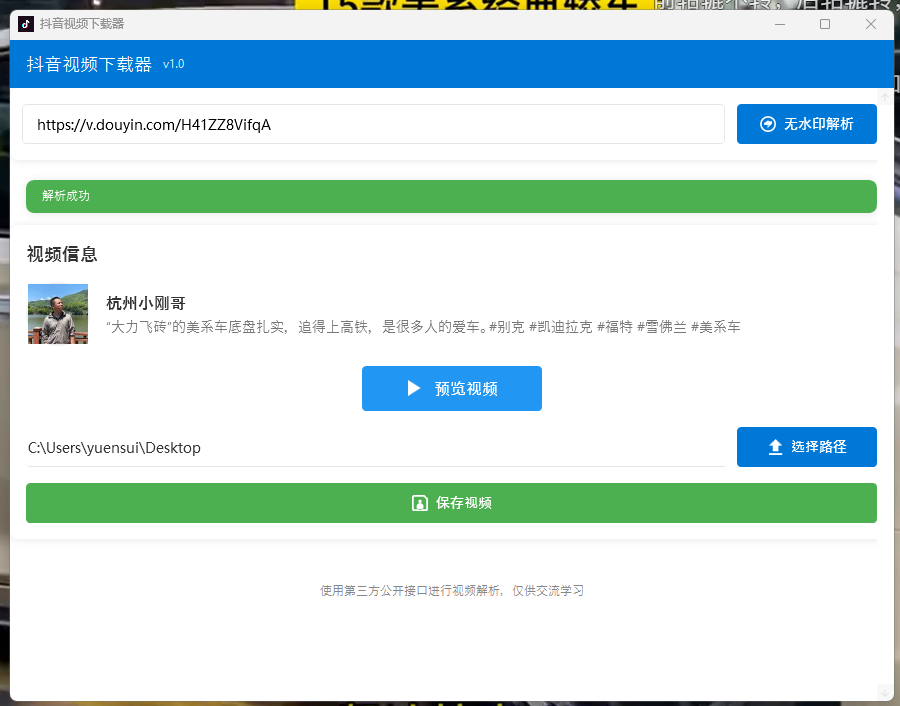Viewport: 900px width, 706px height.
Task: Maximize the downloader window
Action: (x=825, y=24)
